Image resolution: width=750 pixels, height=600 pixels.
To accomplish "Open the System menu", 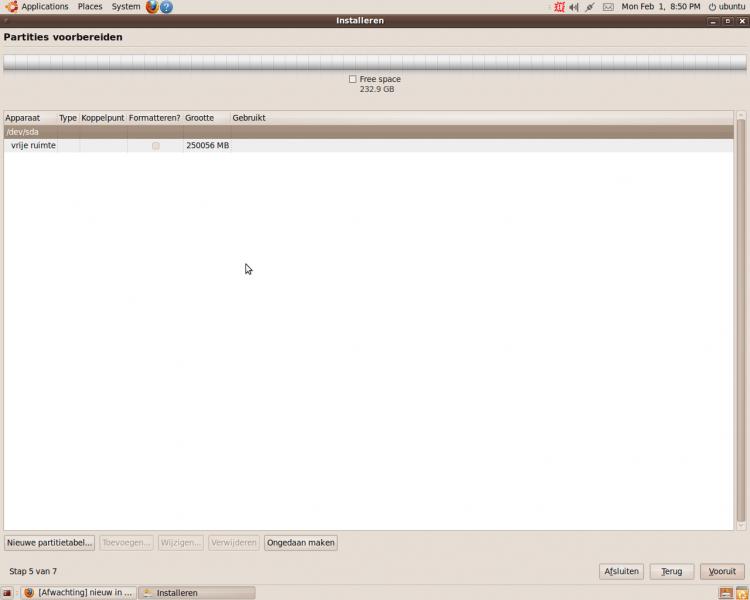I will tap(126, 7).
